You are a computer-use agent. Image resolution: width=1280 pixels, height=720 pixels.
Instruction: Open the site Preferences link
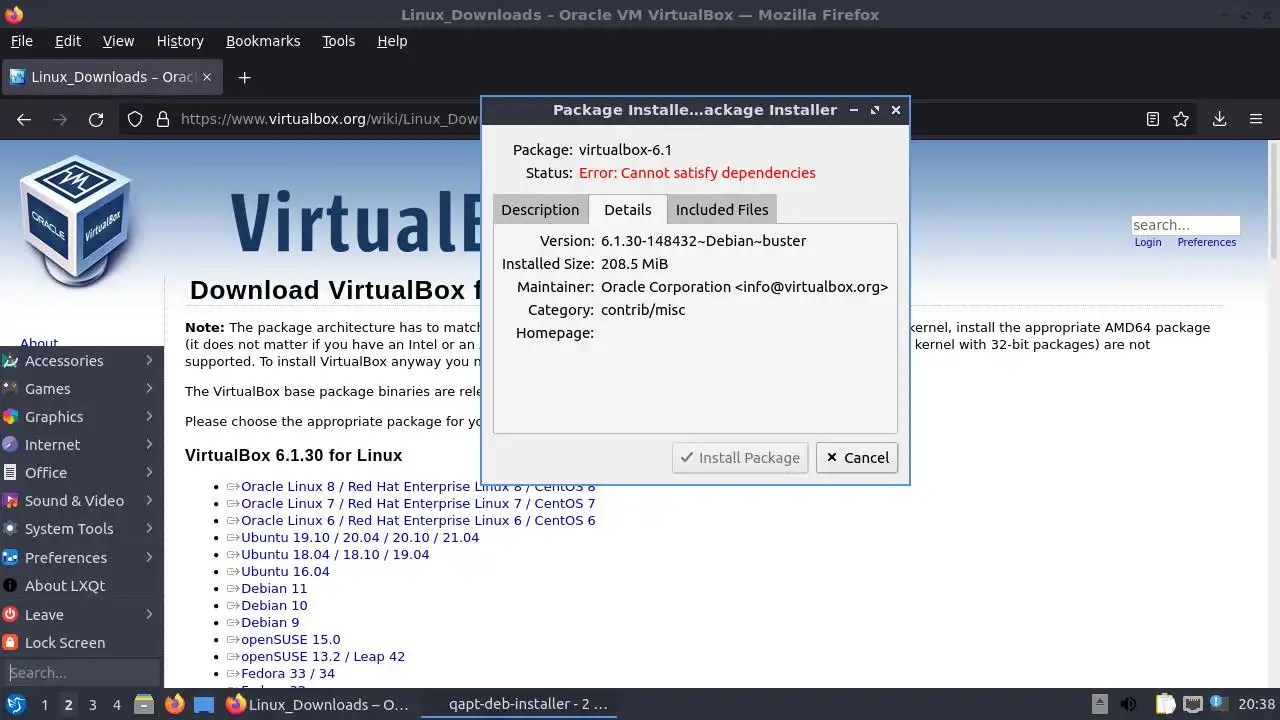point(1206,242)
